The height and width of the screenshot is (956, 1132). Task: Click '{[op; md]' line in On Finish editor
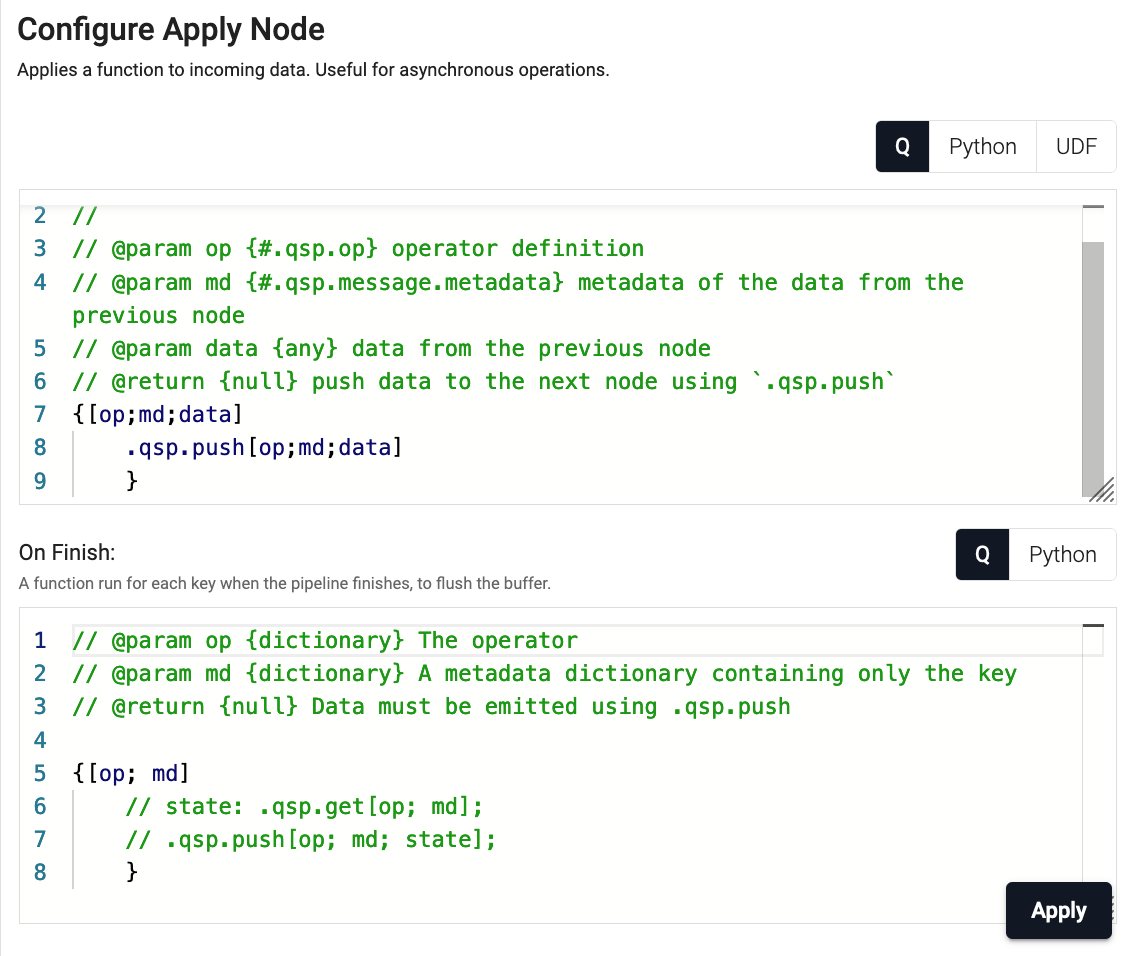(131, 773)
